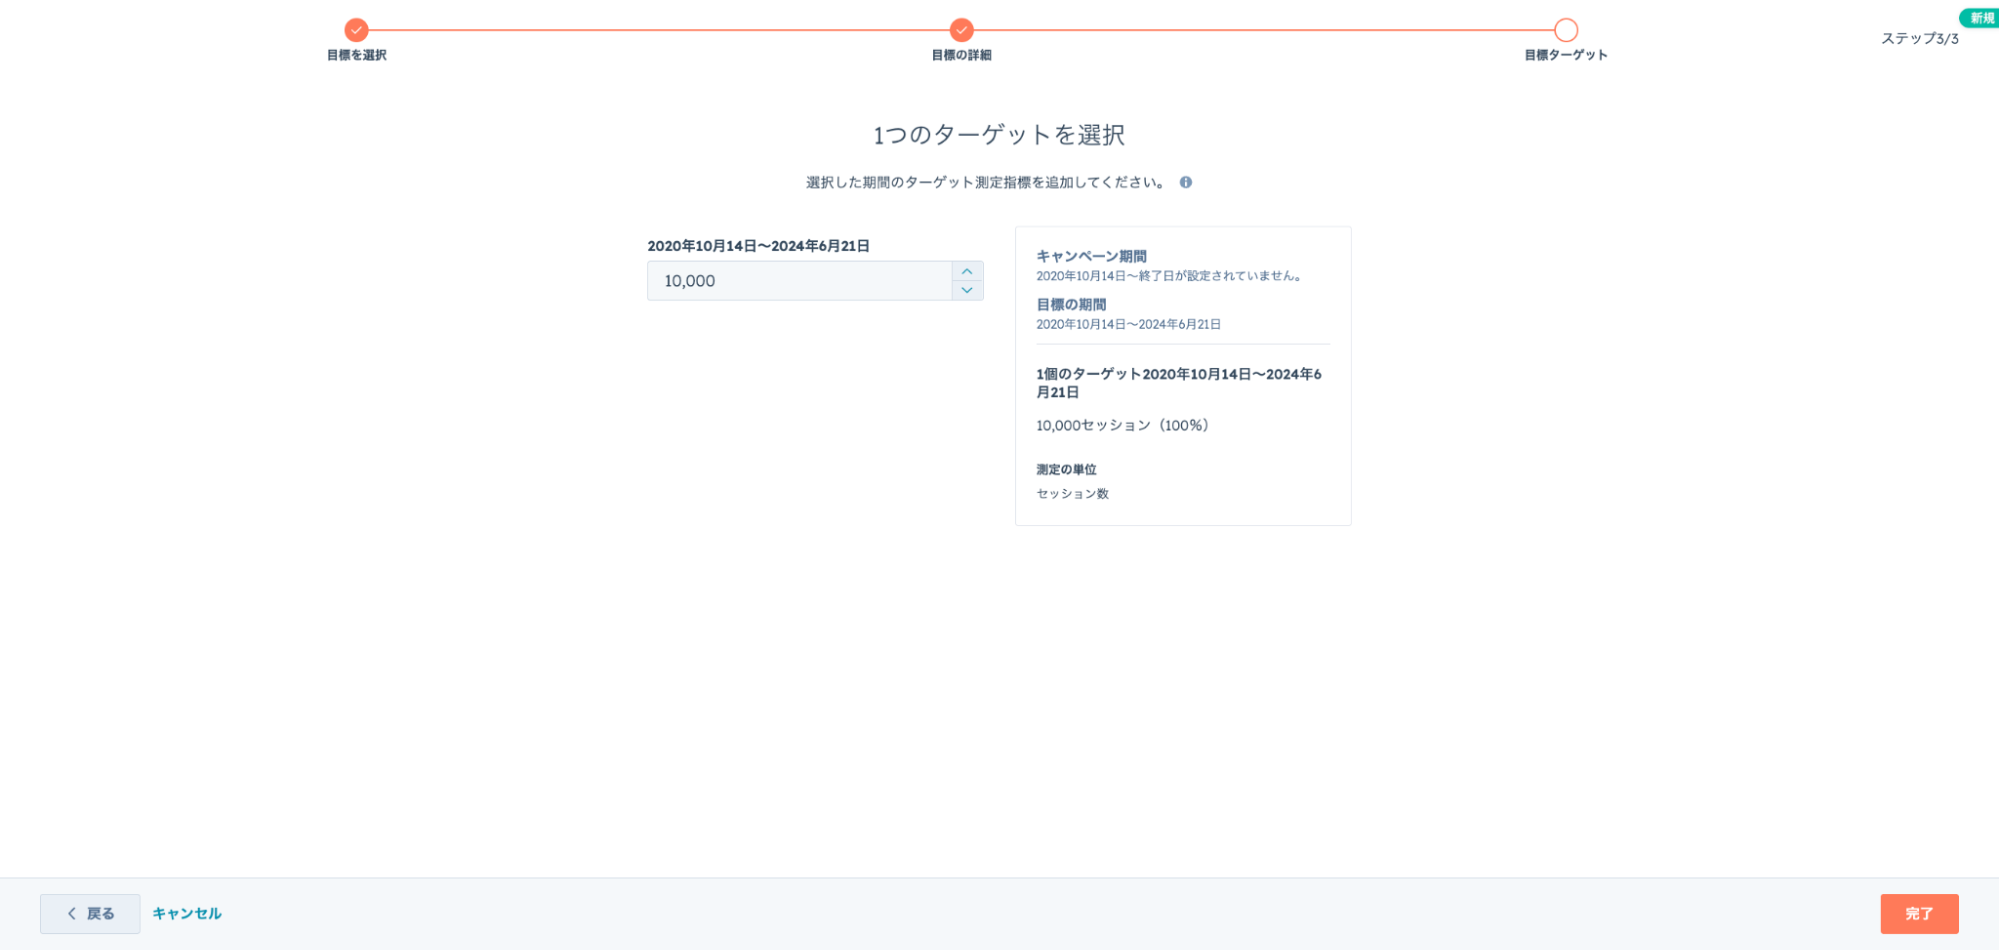This screenshot has height=950, width=1999.
Task: Go back with the 戻る button
Action: click(90, 914)
